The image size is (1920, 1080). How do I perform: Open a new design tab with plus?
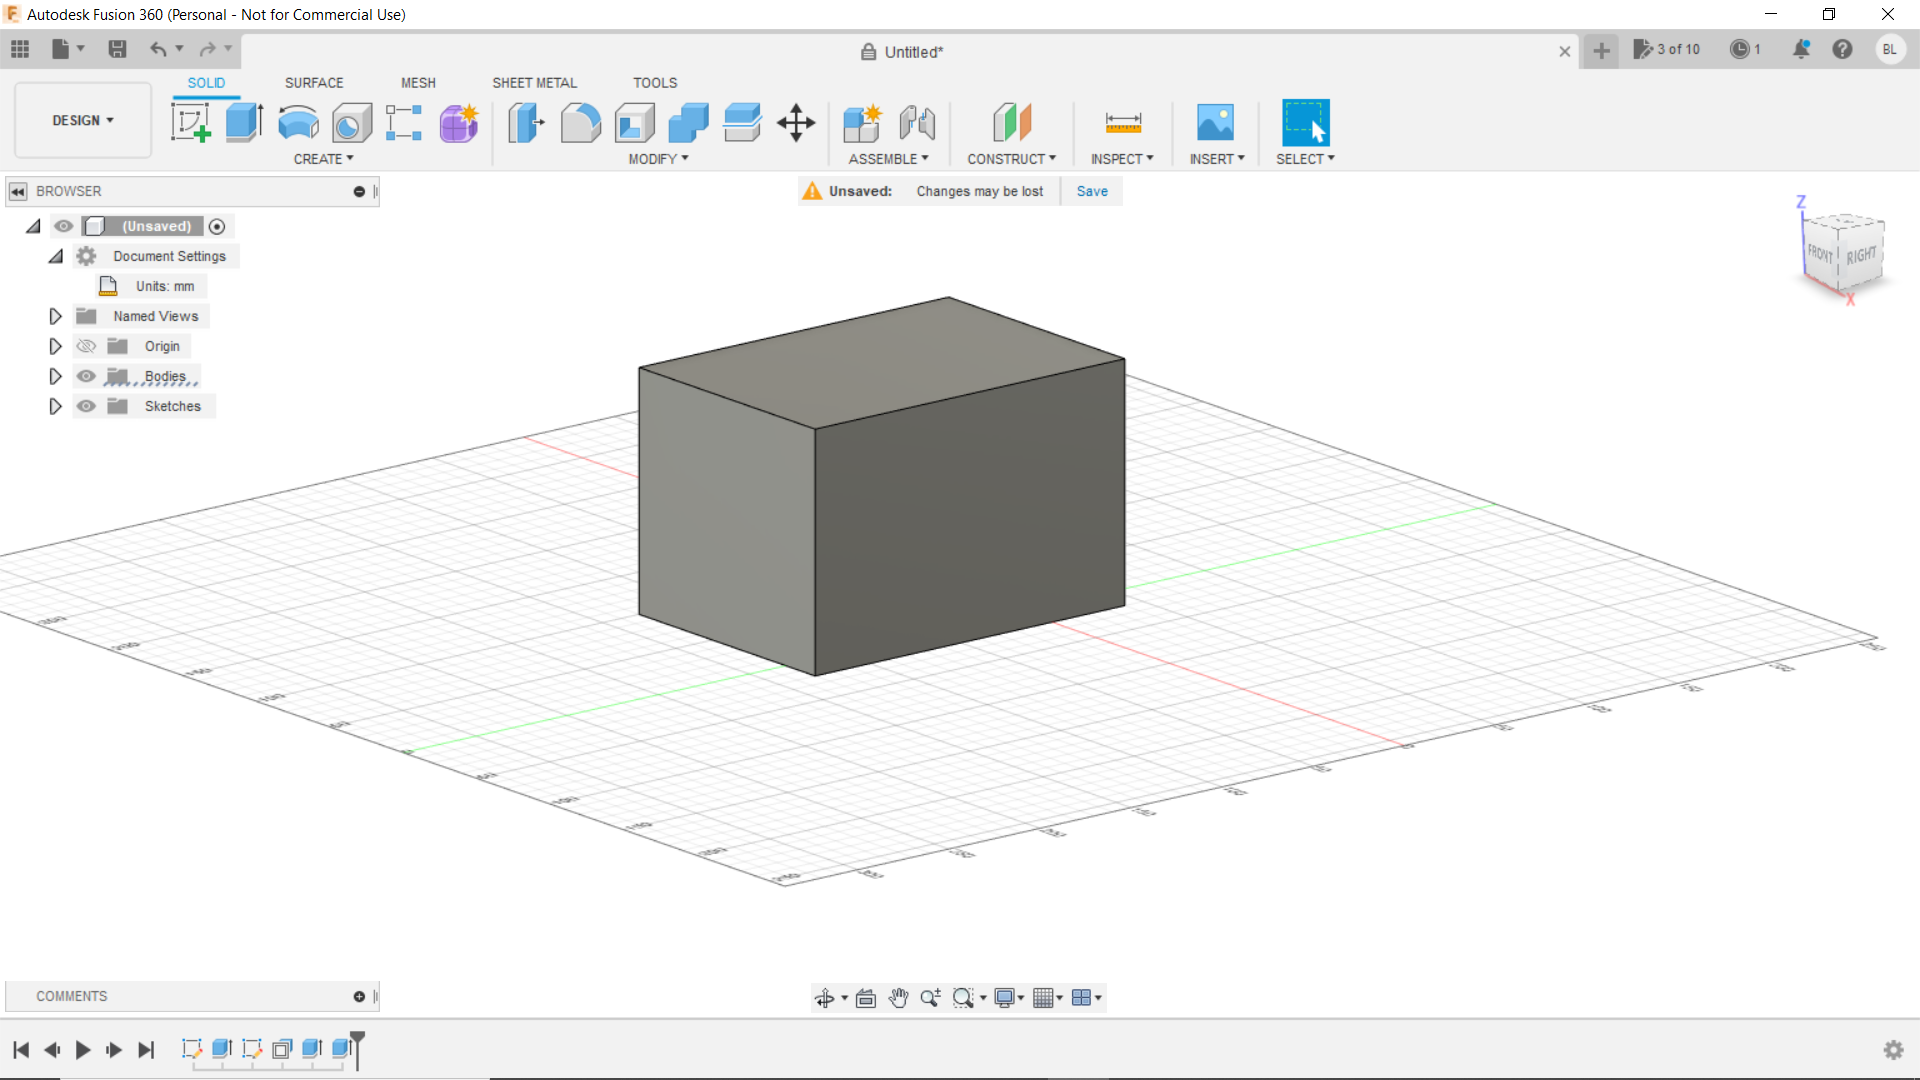coord(1601,51)
